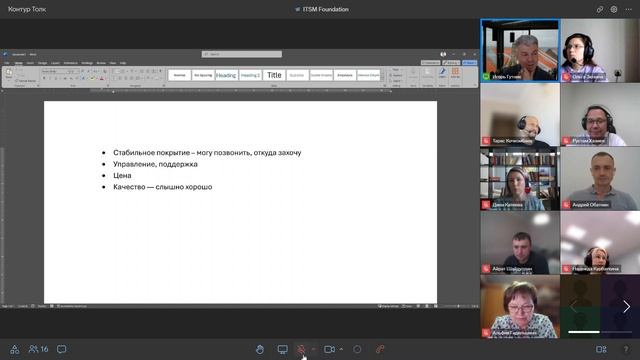Switch to Word References tab

71,63
